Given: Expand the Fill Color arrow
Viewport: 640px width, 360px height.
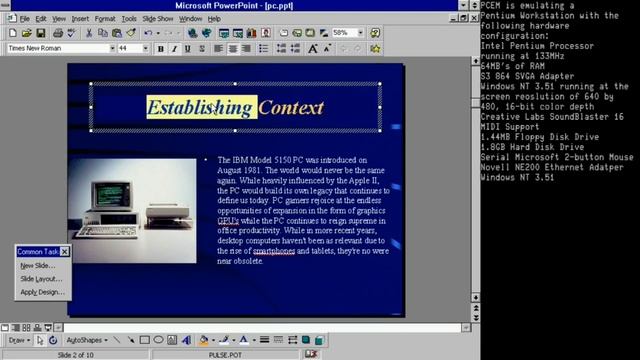Looking at the screenshot, I should click(213, 340).
